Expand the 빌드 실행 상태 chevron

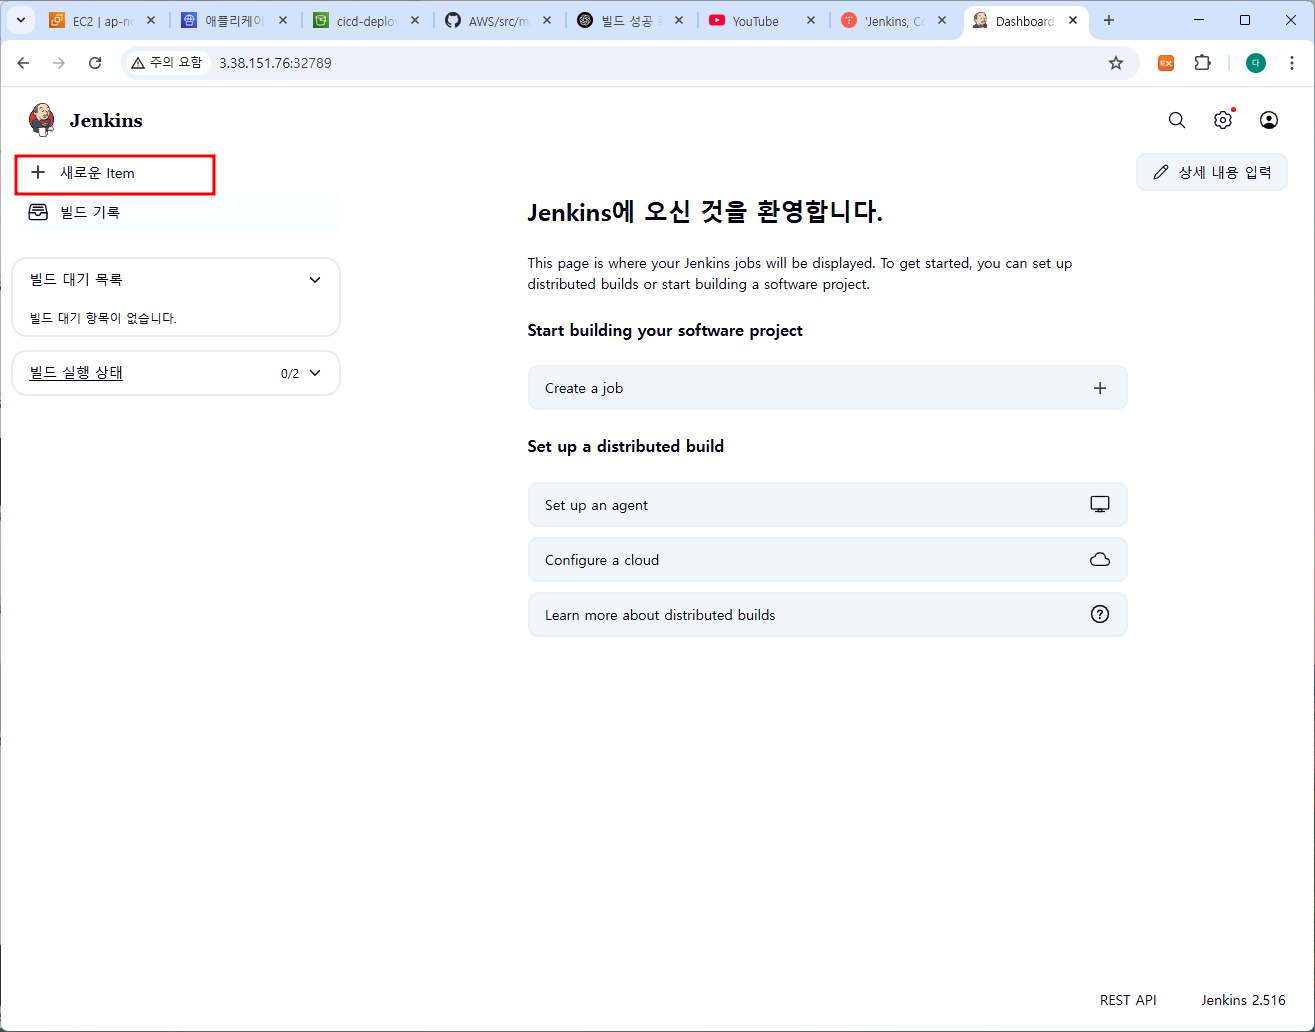[x=315, y=373]
